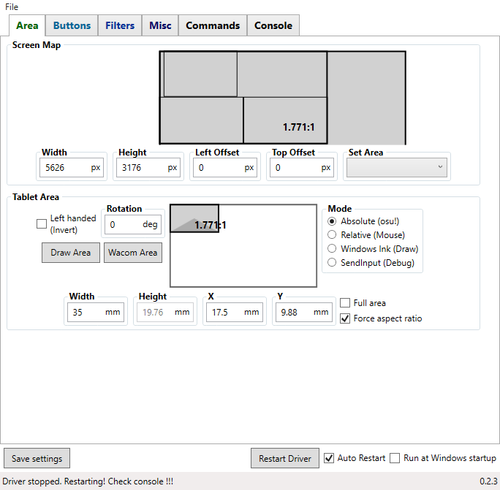Click the tall right monitor in screen map
Image resolution: width=500 pixels, height=490 pixels.
(x=366, y=98)
